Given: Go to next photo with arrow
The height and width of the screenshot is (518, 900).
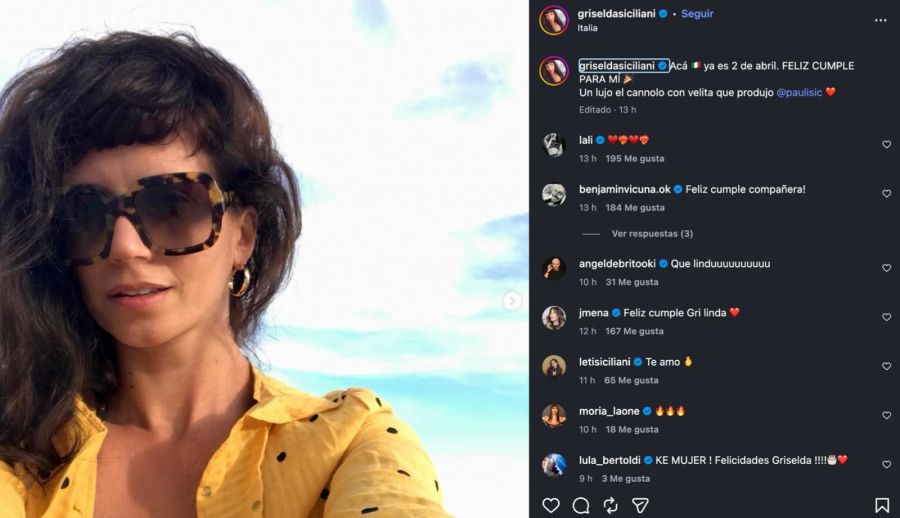Looking at the screenshot, I should pyautogui.click(x=512, y=301).
